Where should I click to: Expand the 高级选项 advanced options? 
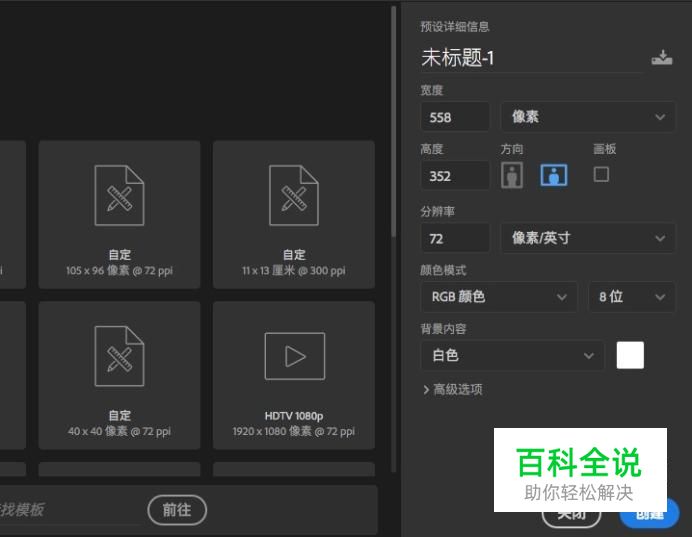coord(453,390)
